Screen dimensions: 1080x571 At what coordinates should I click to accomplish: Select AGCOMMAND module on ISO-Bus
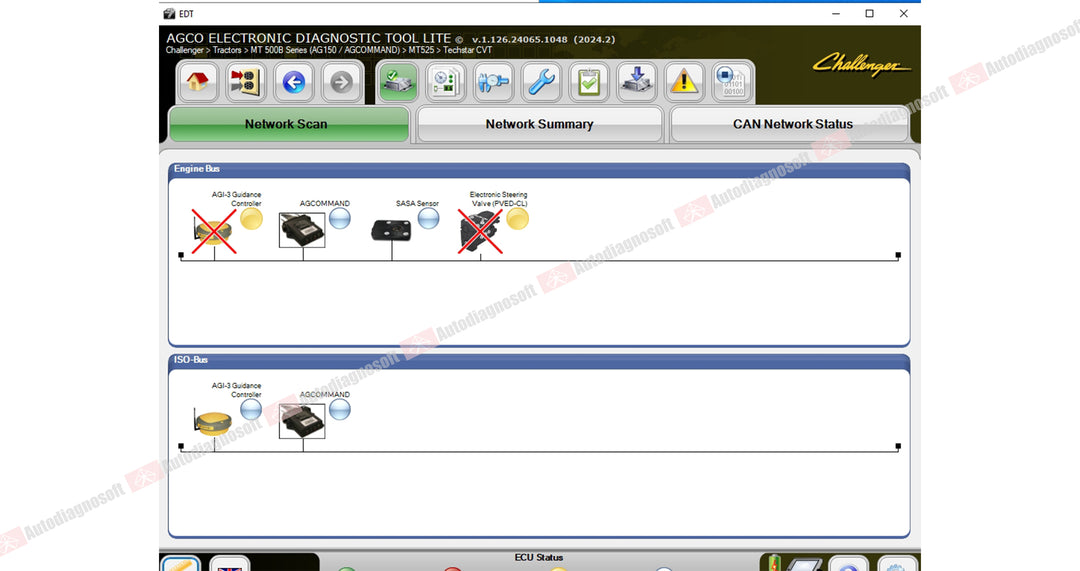302,421
